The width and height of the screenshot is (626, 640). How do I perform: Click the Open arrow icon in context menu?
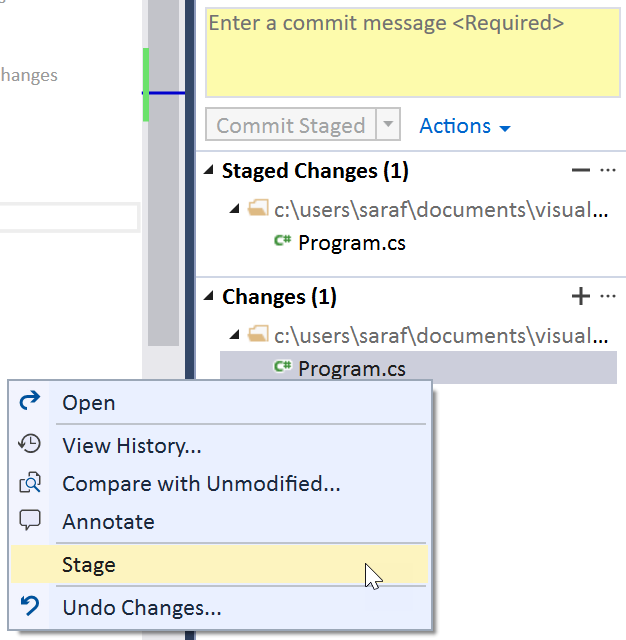[x=30, y=402]
